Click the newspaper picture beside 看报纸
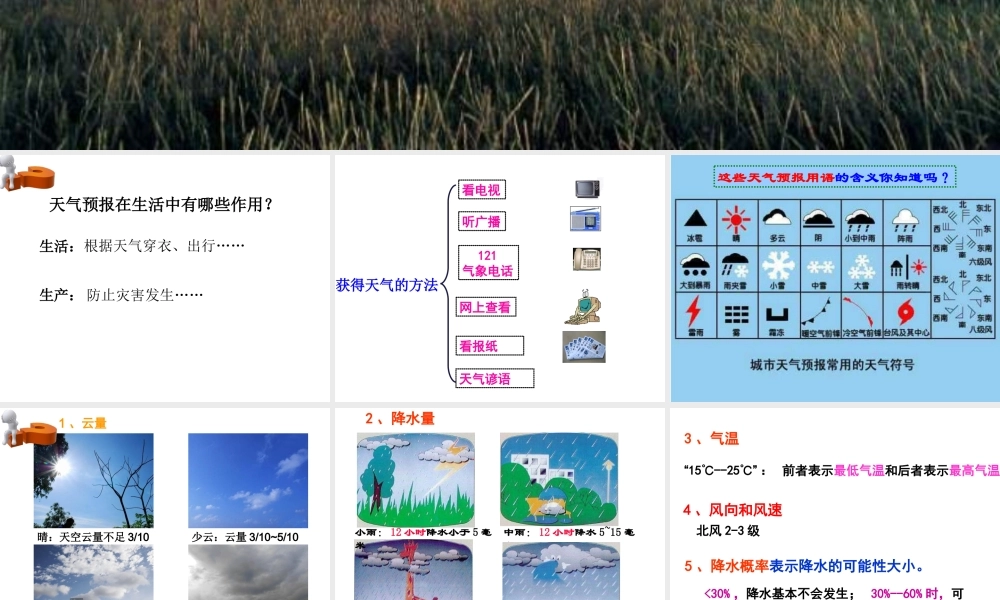Image resolution: width=1000 pixels, height=600 pixels. tap(584, 347)
